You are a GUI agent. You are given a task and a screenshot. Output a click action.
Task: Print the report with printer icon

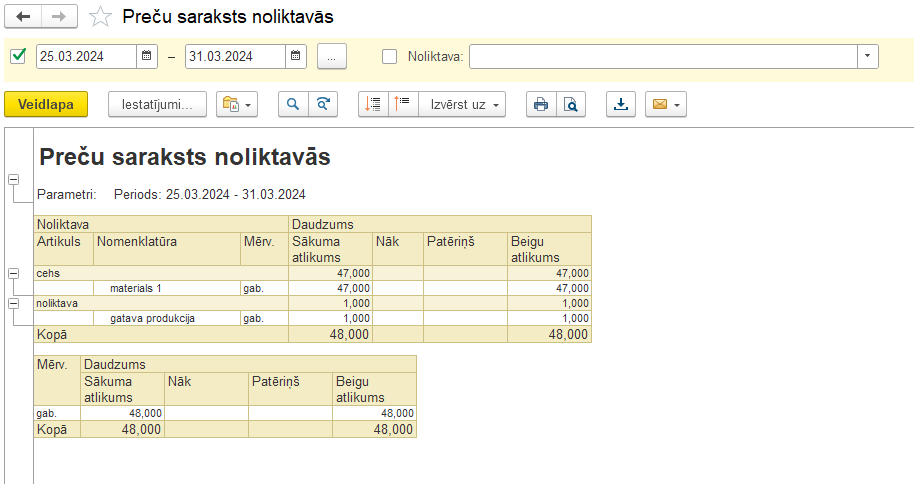click(541, 104)
